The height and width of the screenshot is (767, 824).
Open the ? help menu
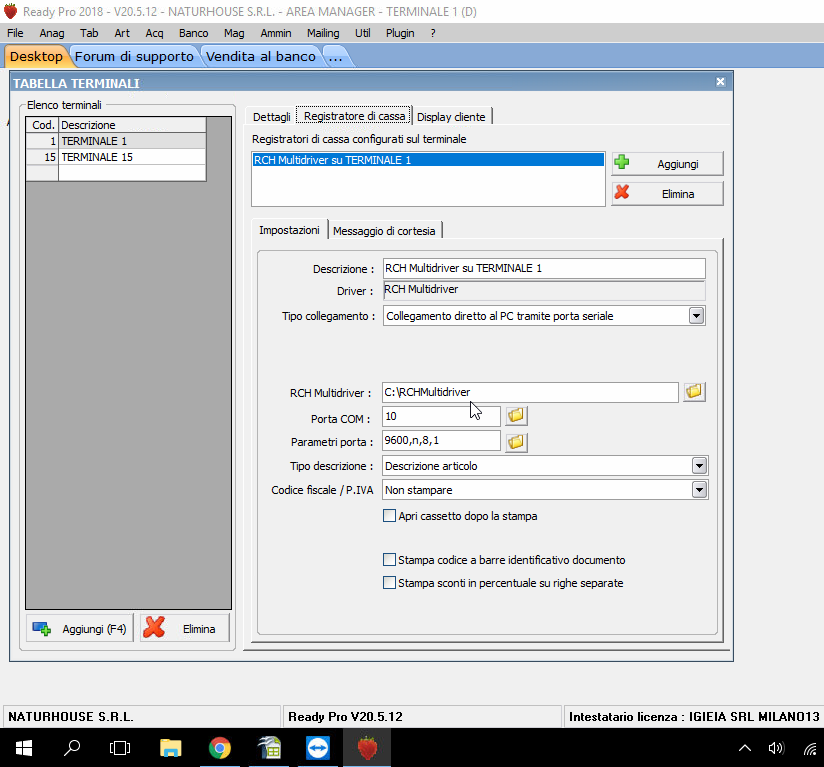coord(433,33)
